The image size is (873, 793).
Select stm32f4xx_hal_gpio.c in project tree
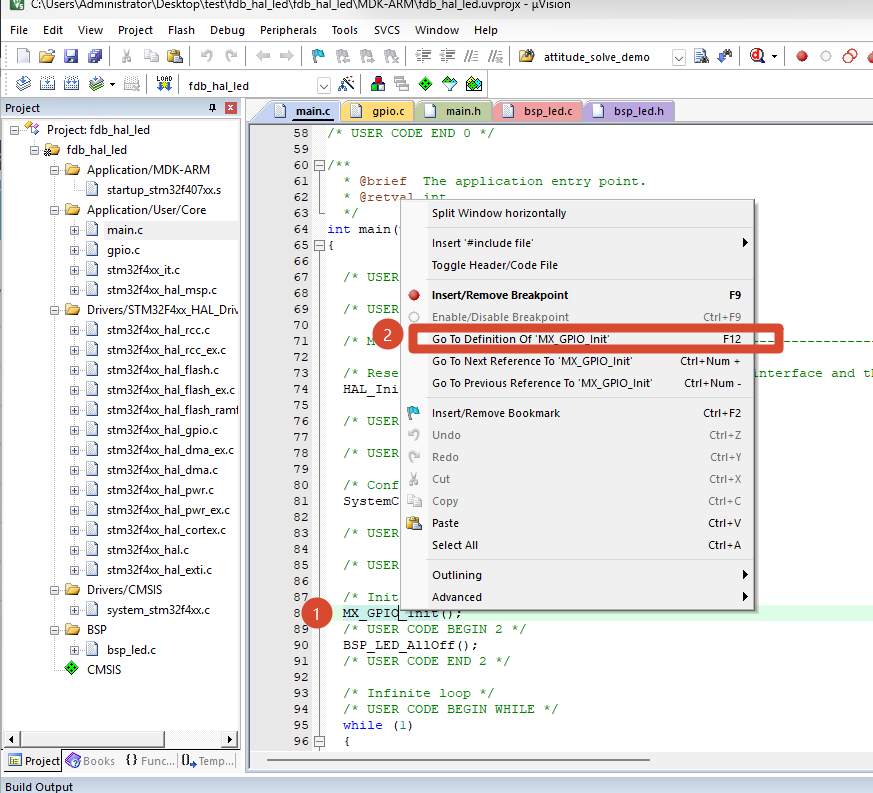click(163, 430)
